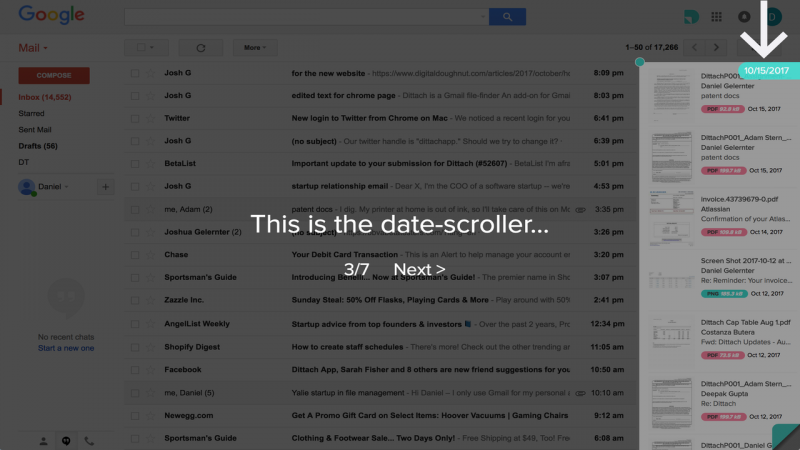
Task: Open 'New login to Twitter' email
Action: (x=381, y=118)
